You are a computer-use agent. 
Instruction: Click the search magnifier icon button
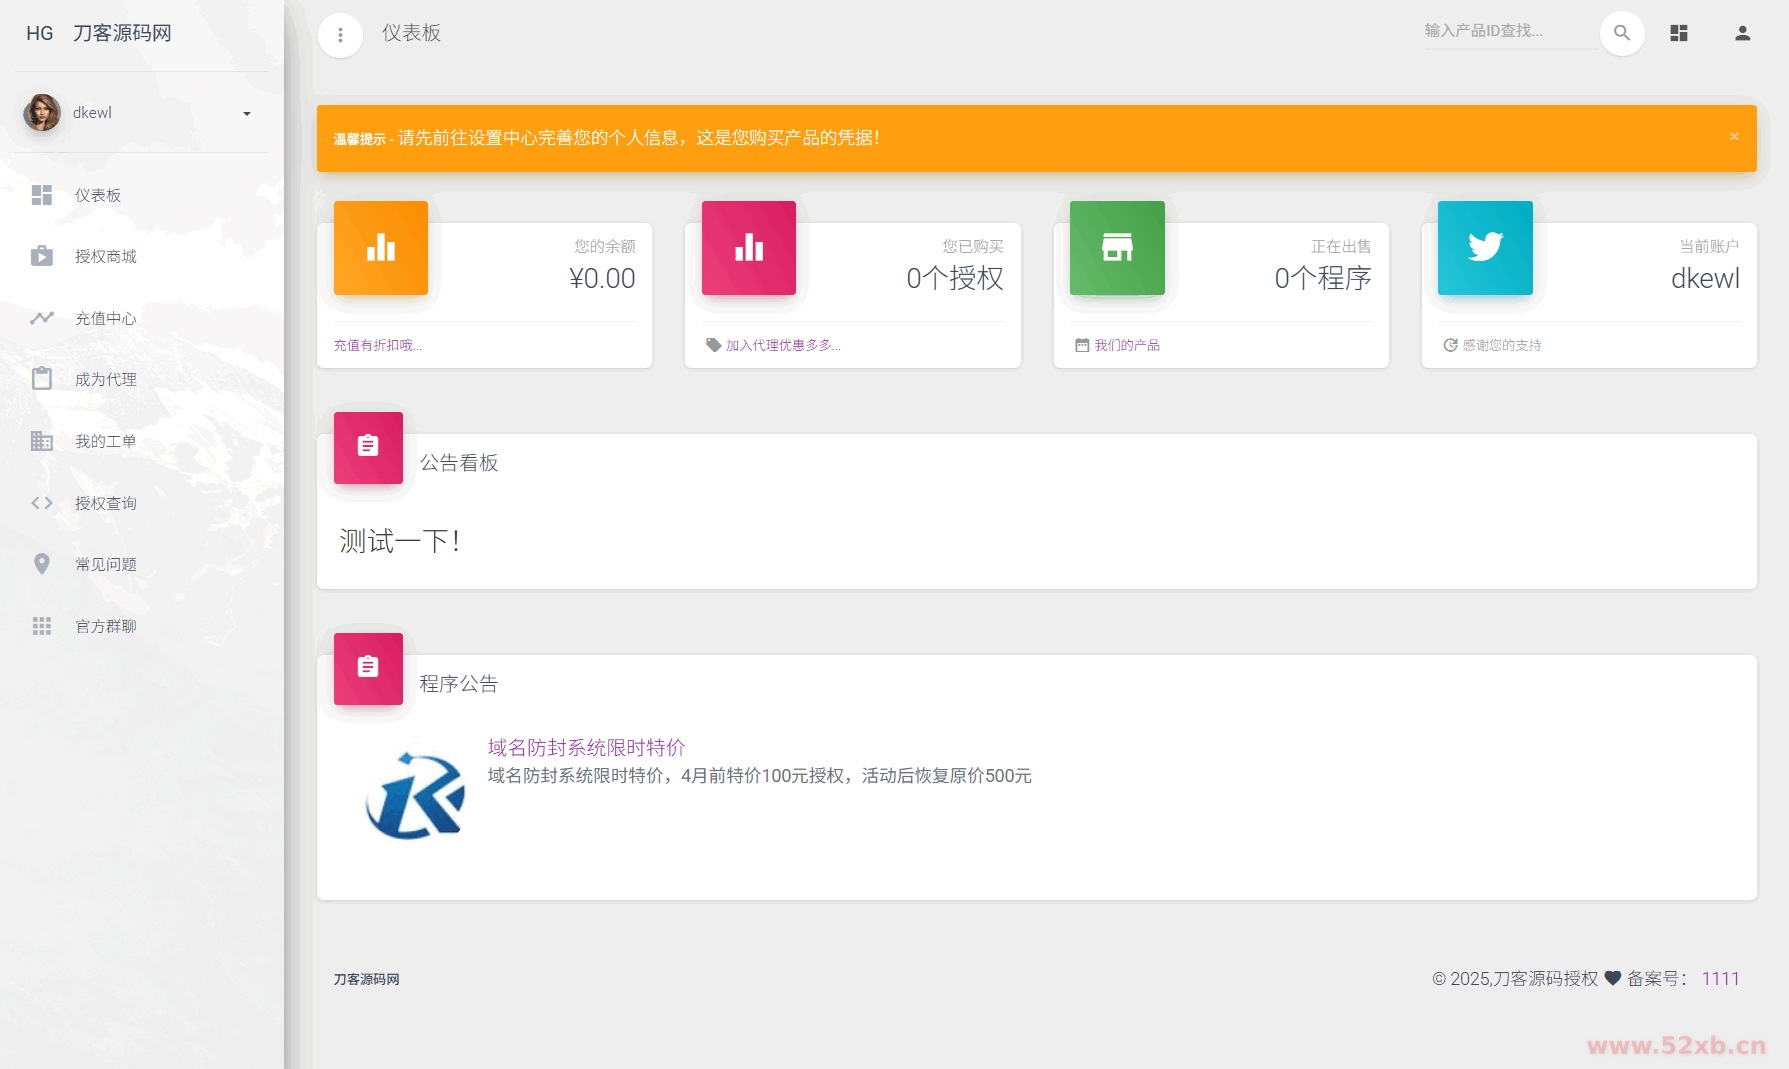[1621, 33]
